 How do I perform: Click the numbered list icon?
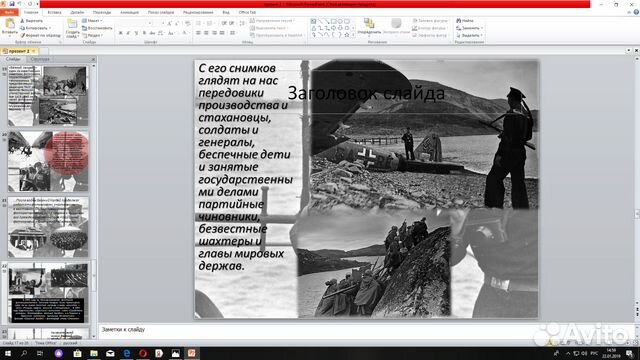(210, 24)
